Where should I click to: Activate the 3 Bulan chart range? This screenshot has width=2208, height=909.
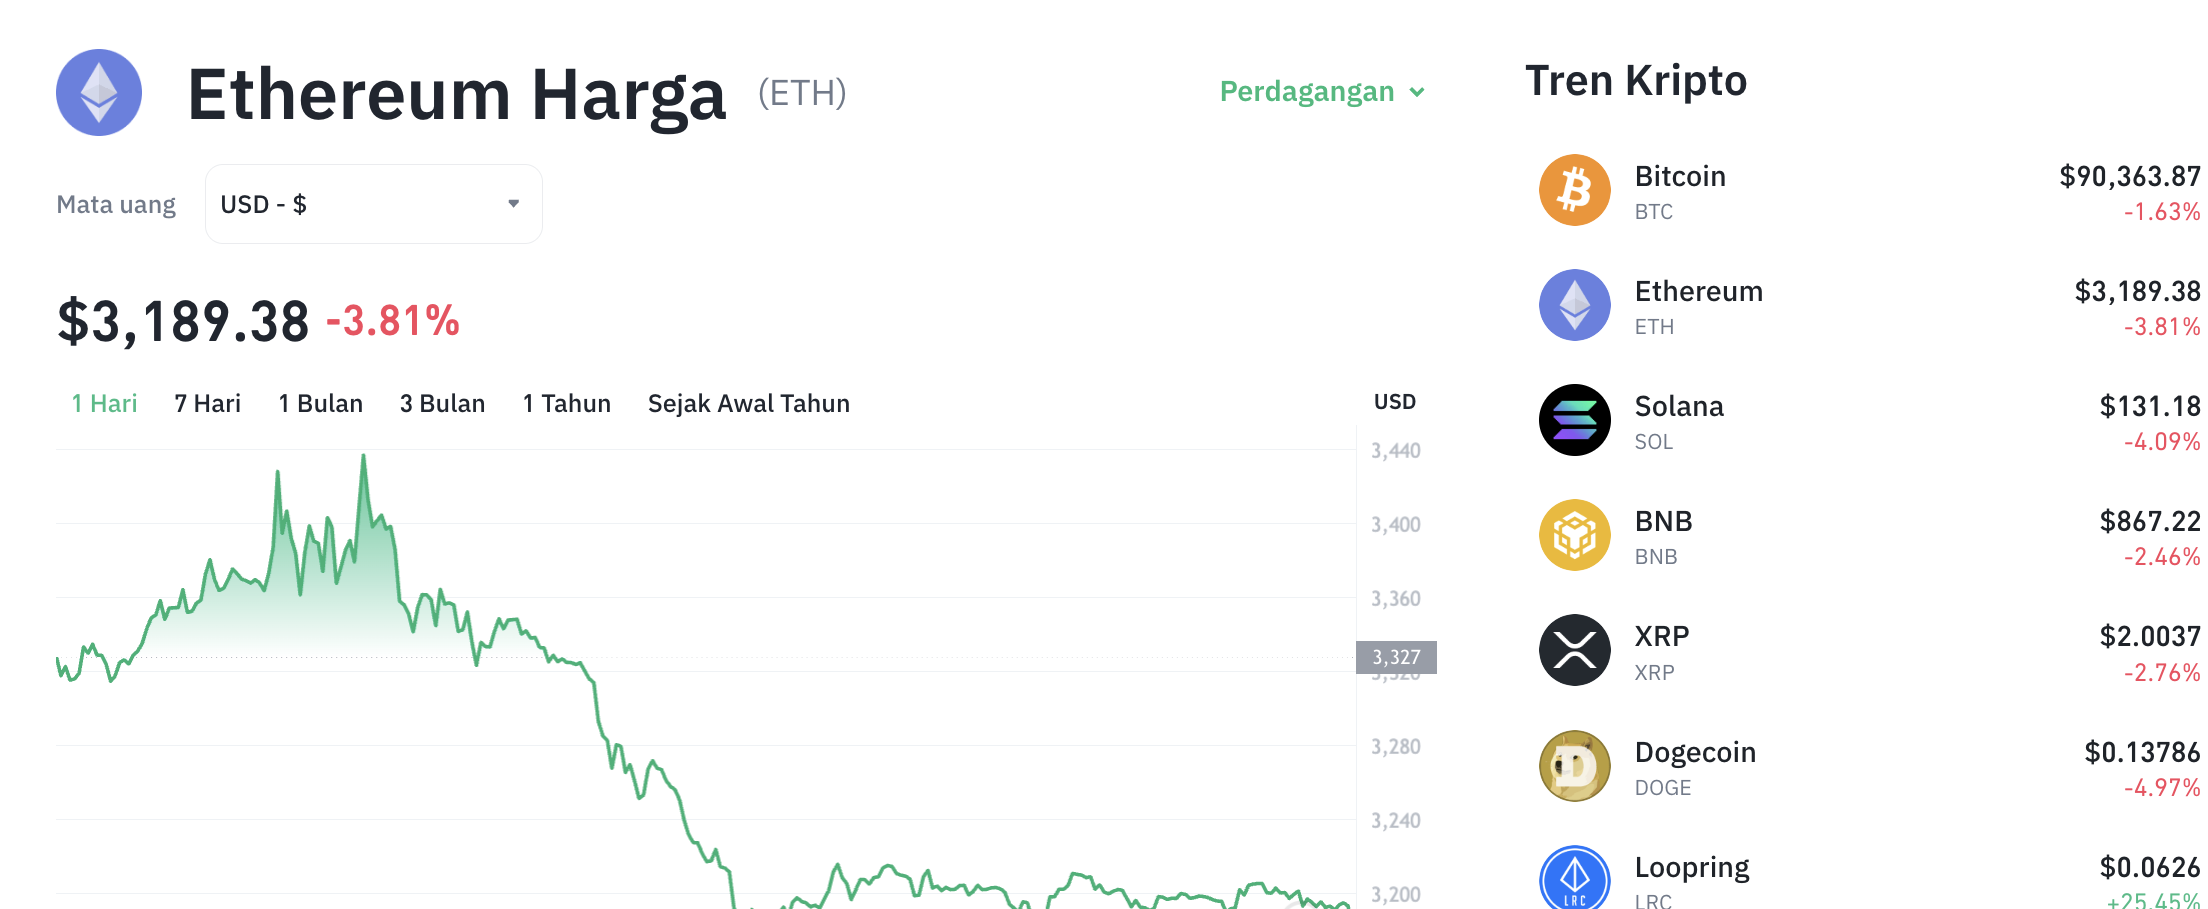pos(442,403)
